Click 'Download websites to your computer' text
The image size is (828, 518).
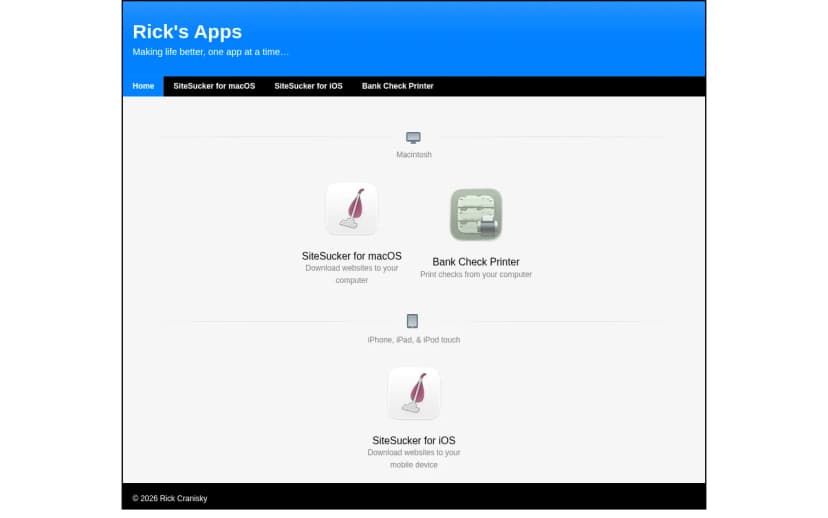pyautogui.click(x=352, y=274)
